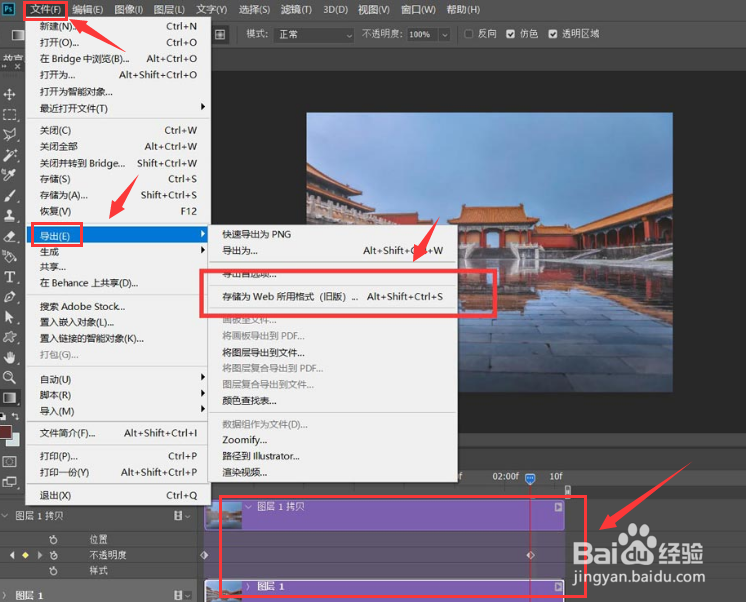Open the 窗口(W) menu

(418, 10)
